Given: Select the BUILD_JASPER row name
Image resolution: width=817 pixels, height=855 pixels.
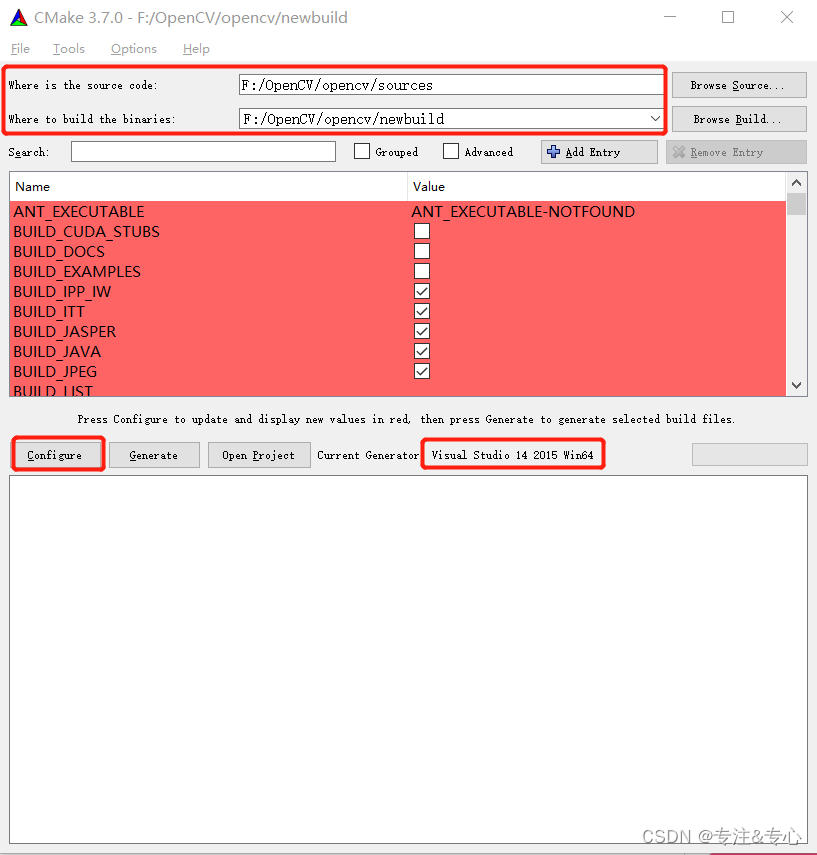Looking at the screenshot, I should pyautogui.click(x=65, y=332).
